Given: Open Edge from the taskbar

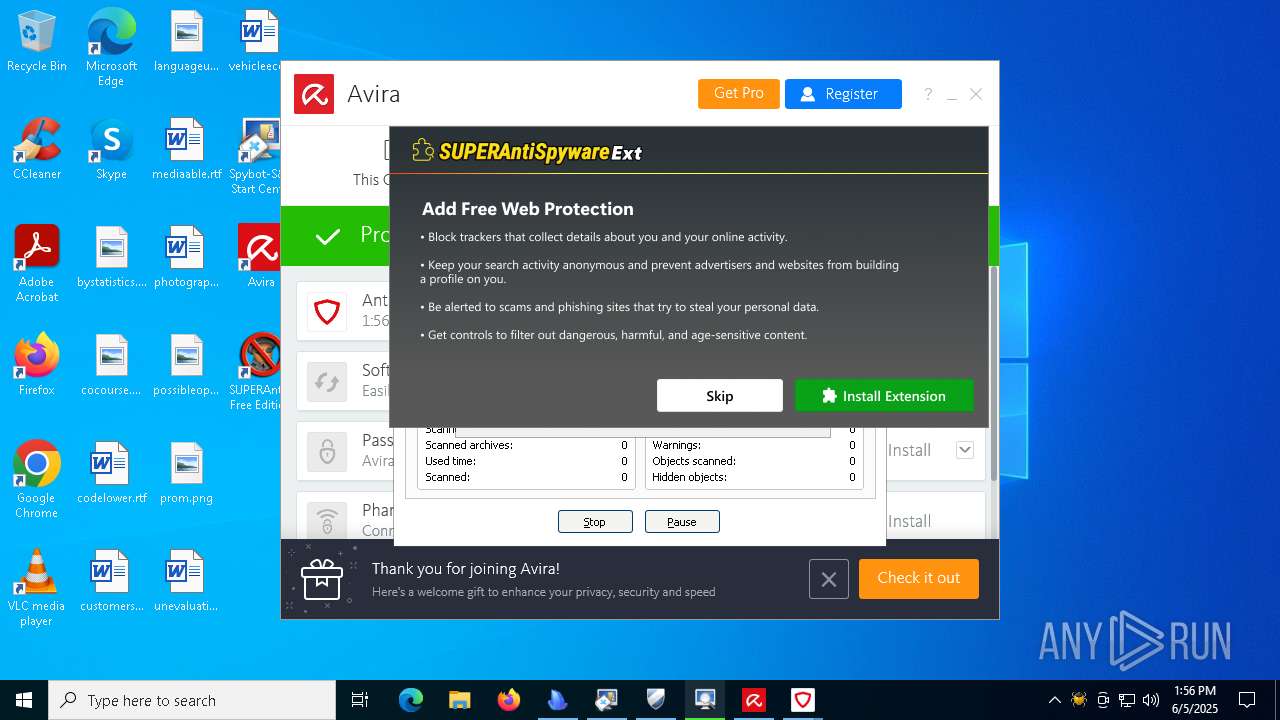Looking at the screenshot, I should tap(411, 700).
